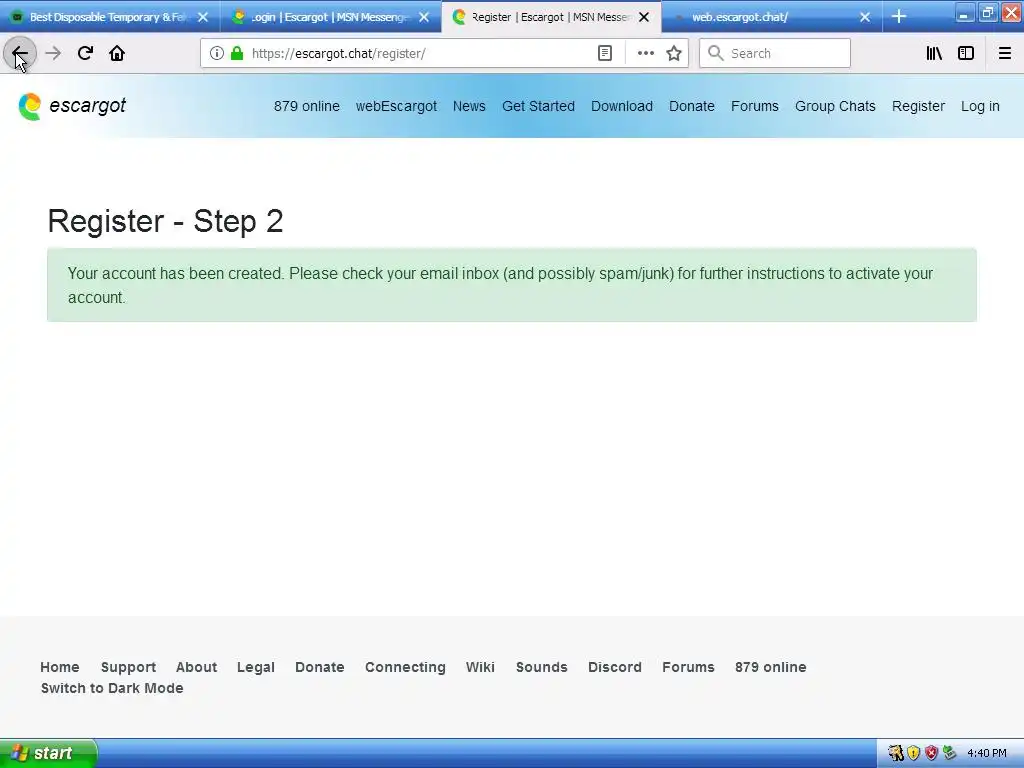Screen dimensions: 1024x768
Task: Open footer Legal link
Action: tap(255, 667)
